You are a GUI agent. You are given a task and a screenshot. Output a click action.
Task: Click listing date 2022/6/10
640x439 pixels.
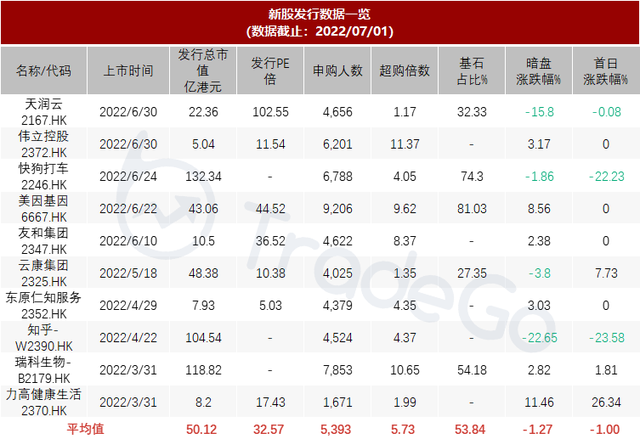[x=128, y=241]
